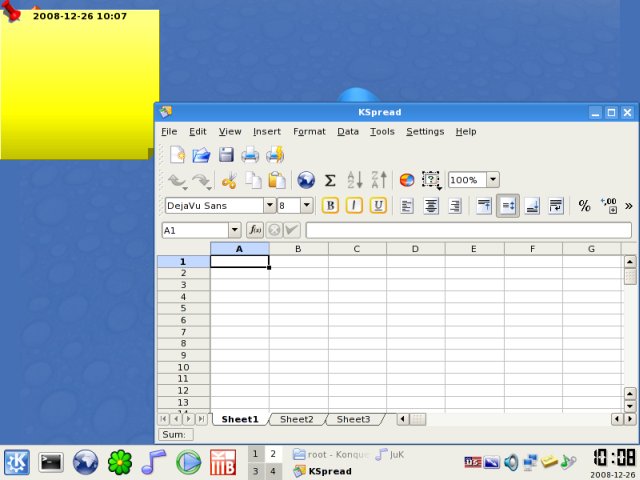Image resolution: width=640 pixels, height=480 pixels.
Task: Toggle italic formatting
Action: (x=354, y=205)
